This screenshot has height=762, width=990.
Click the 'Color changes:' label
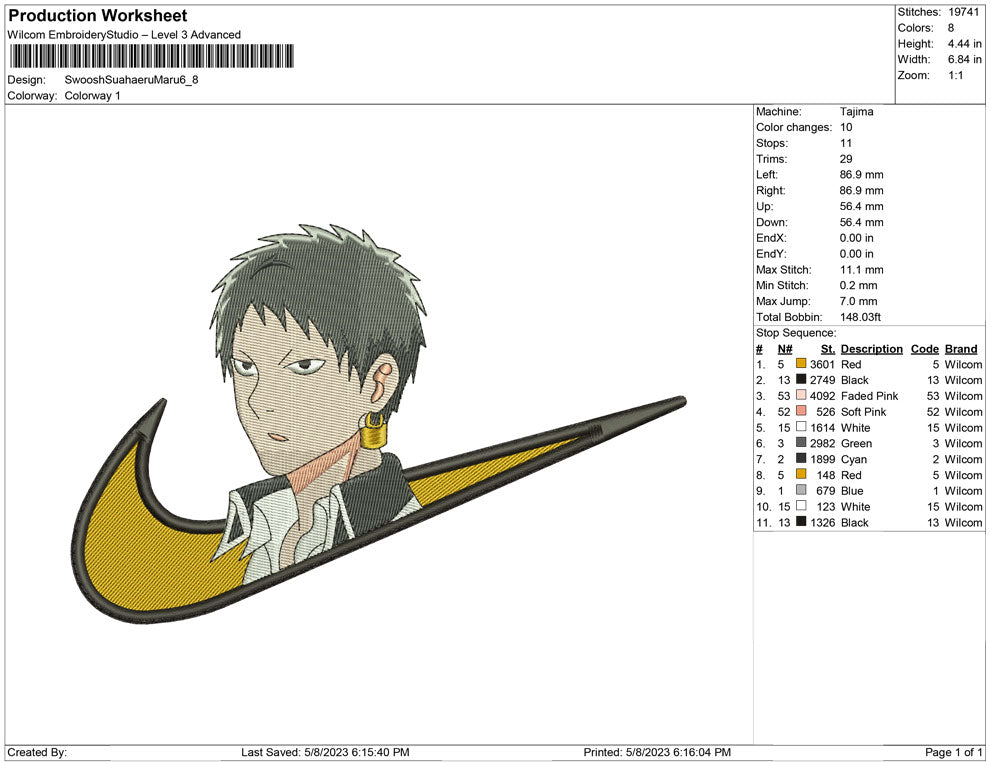pos(794,127)
